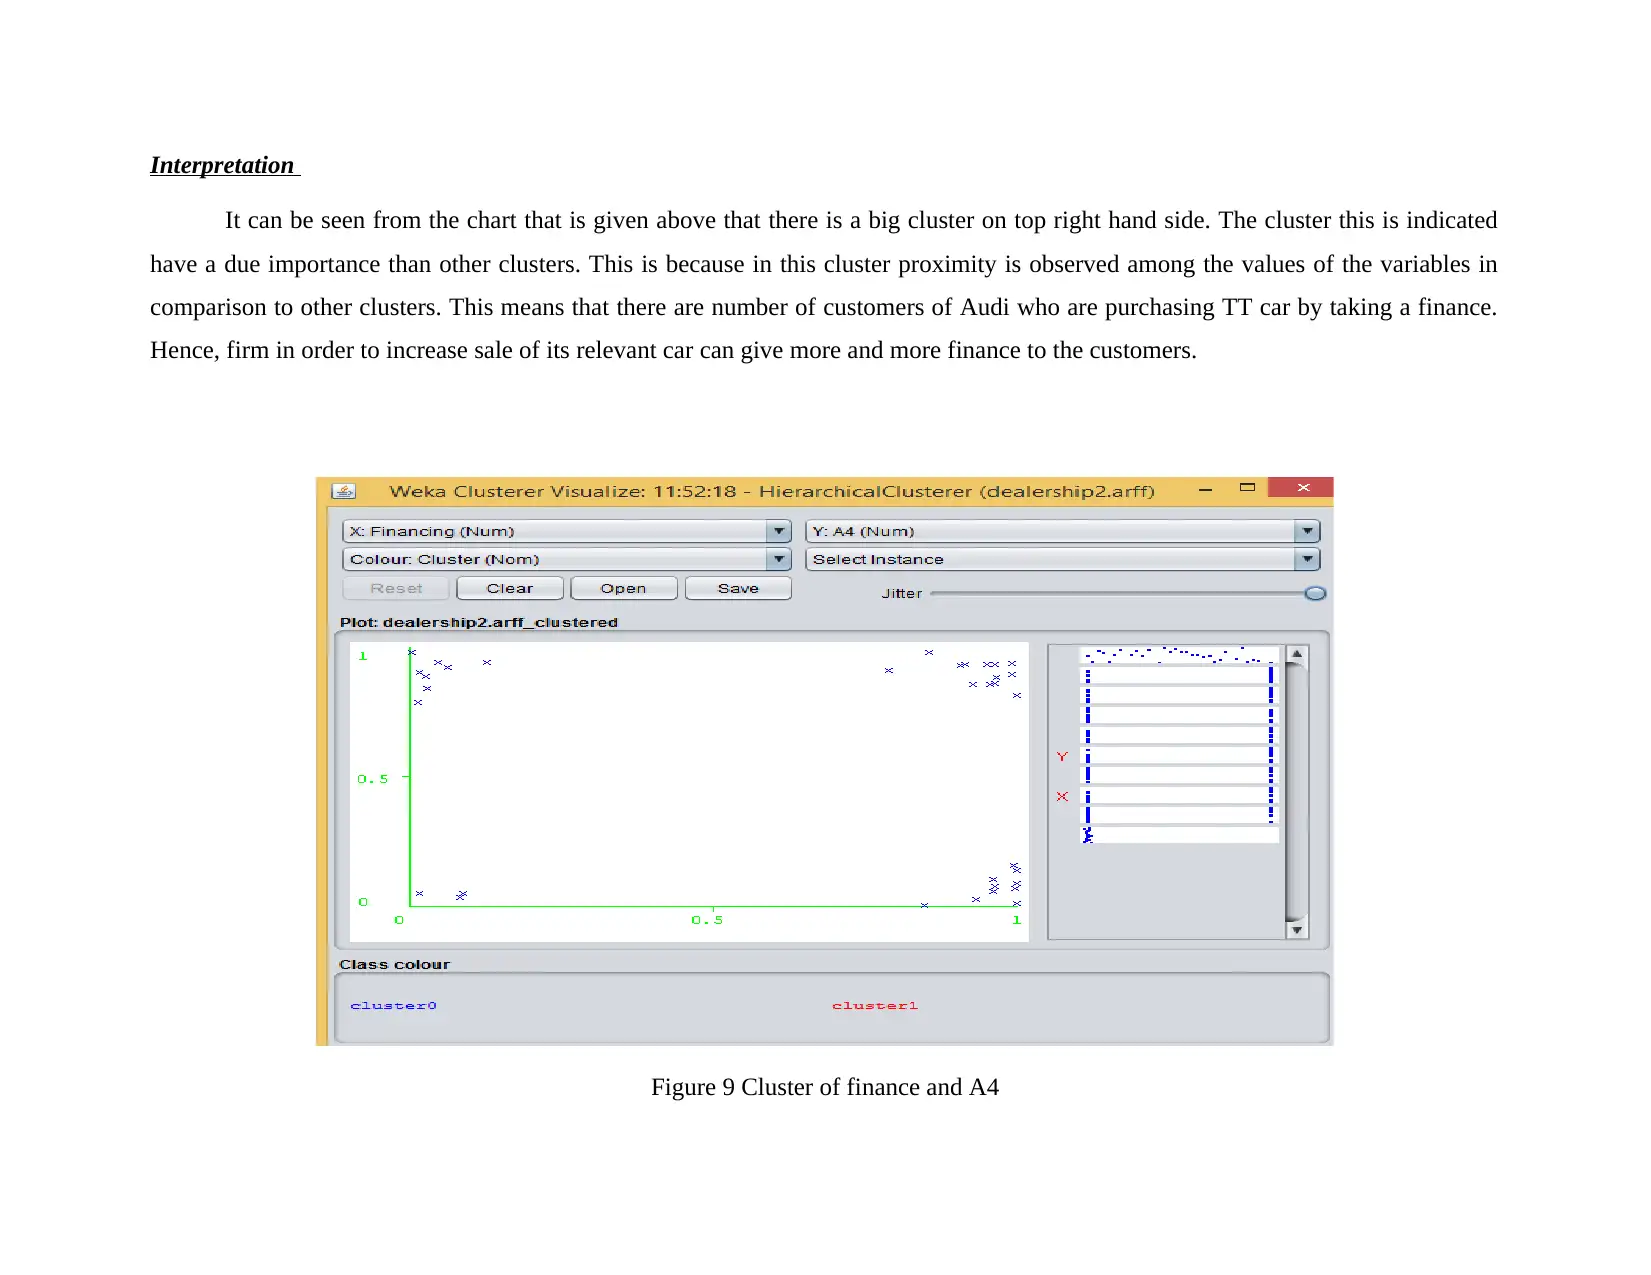Minimize the Weka Clusterer Visualize window
Screen dimensions: 1651x1275
point(1205,489)
